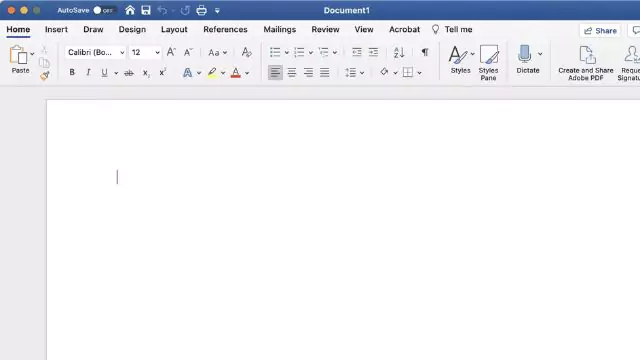
Task: Expand the bullets list dropdown arrow
Action: 287,53
